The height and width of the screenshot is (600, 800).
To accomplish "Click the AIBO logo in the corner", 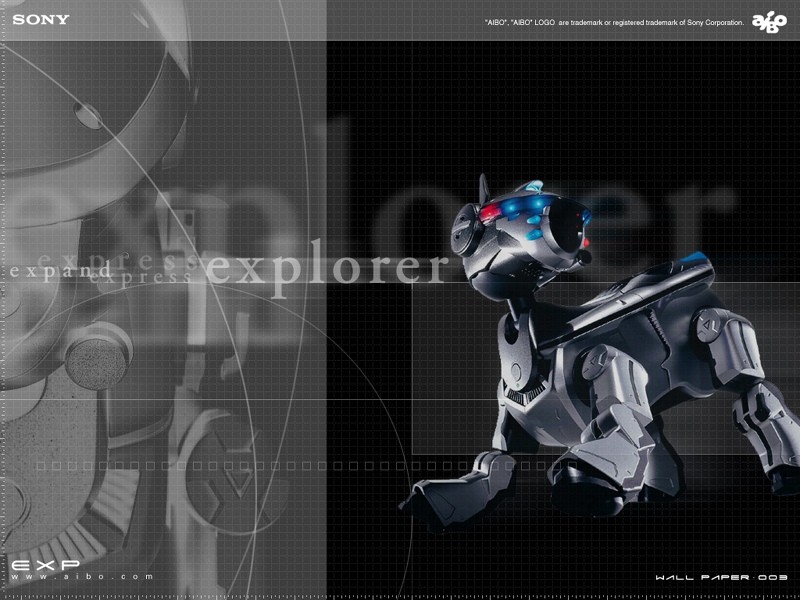I will 769,21.
